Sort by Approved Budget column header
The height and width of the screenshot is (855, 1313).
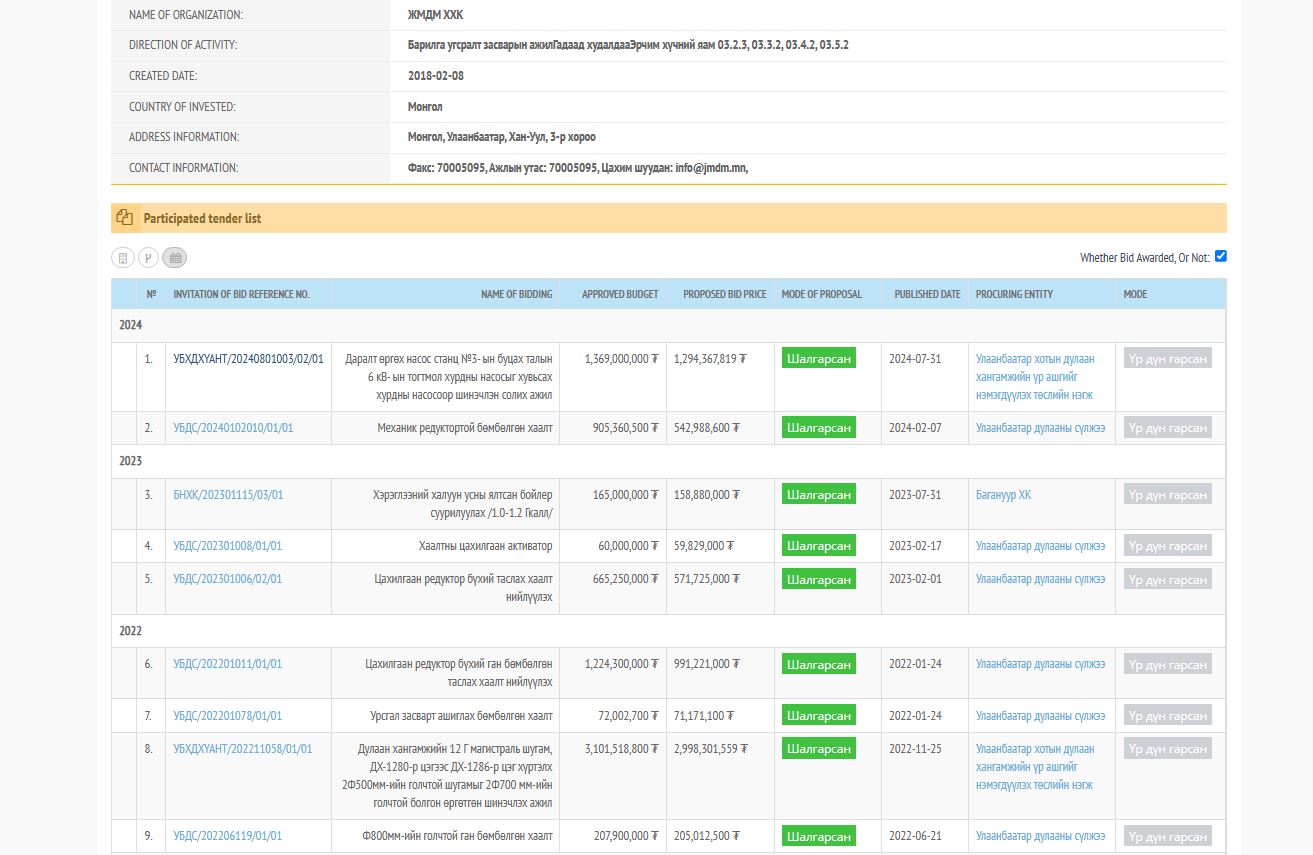coord(620,294)
